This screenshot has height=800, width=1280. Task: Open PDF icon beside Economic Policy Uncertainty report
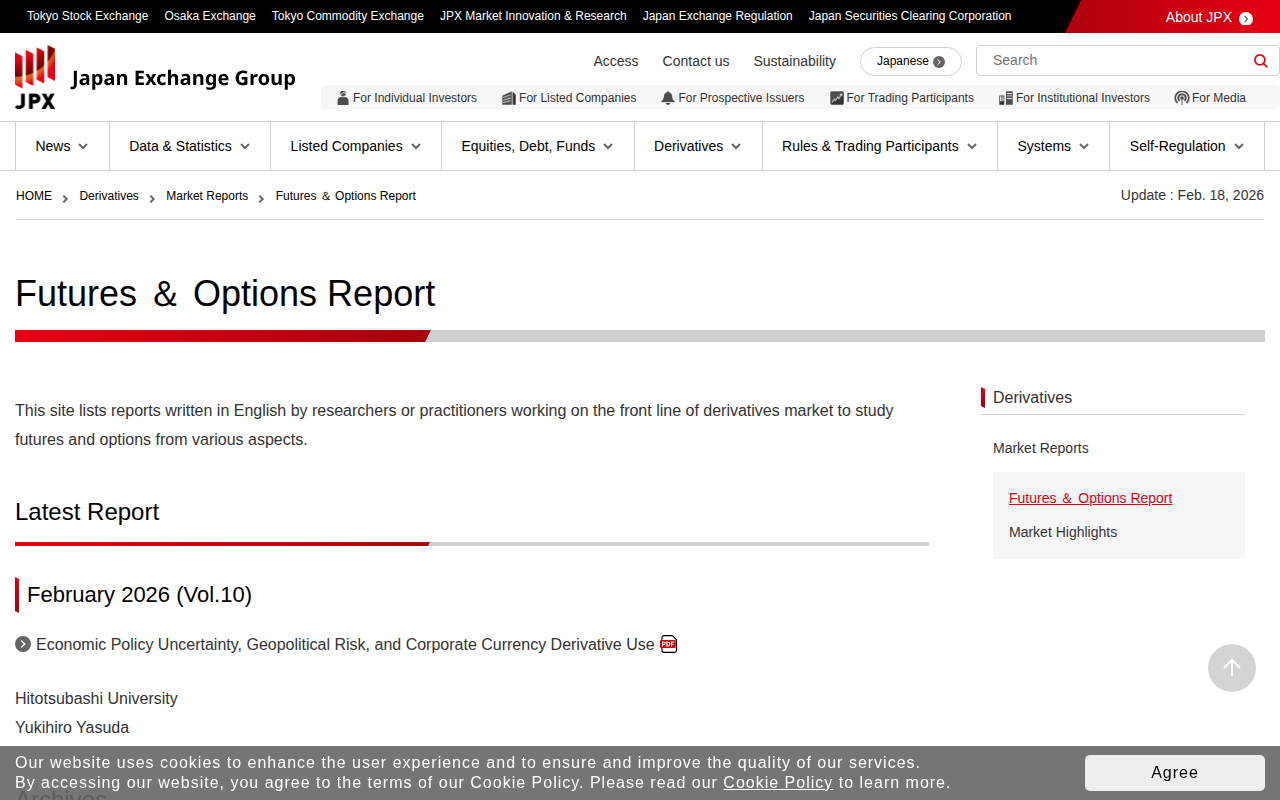point(669,645)
